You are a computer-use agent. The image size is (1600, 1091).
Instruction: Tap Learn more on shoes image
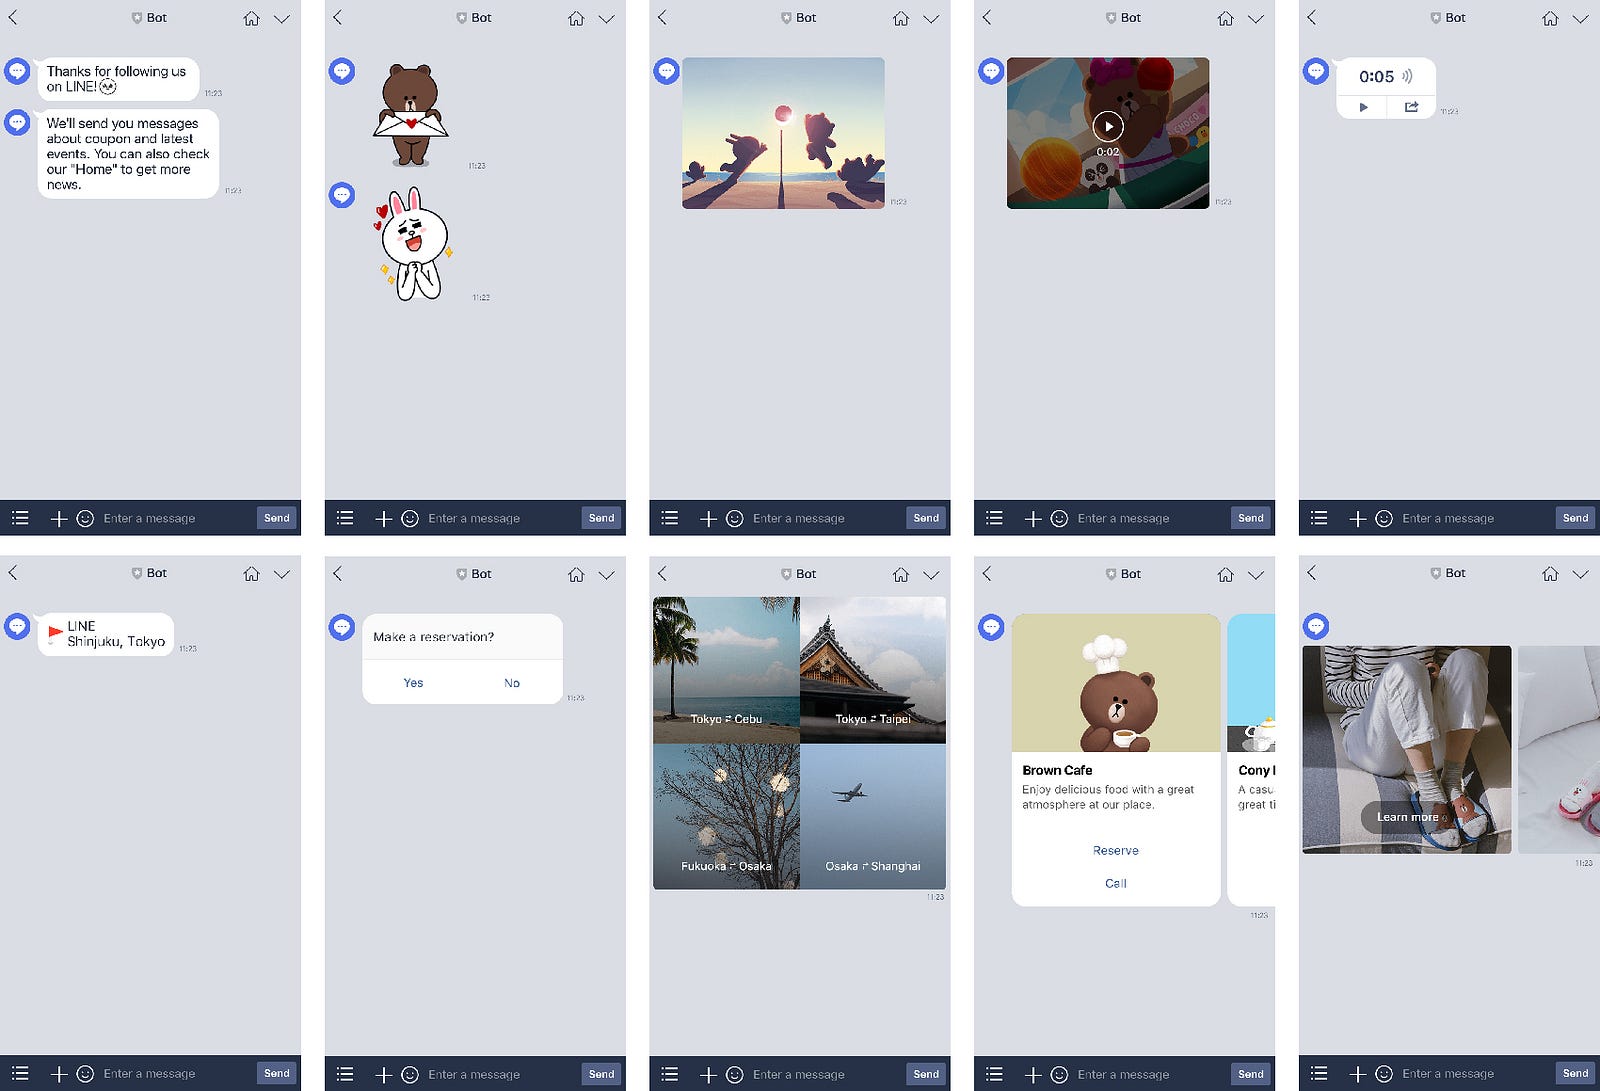[1407, 817]
